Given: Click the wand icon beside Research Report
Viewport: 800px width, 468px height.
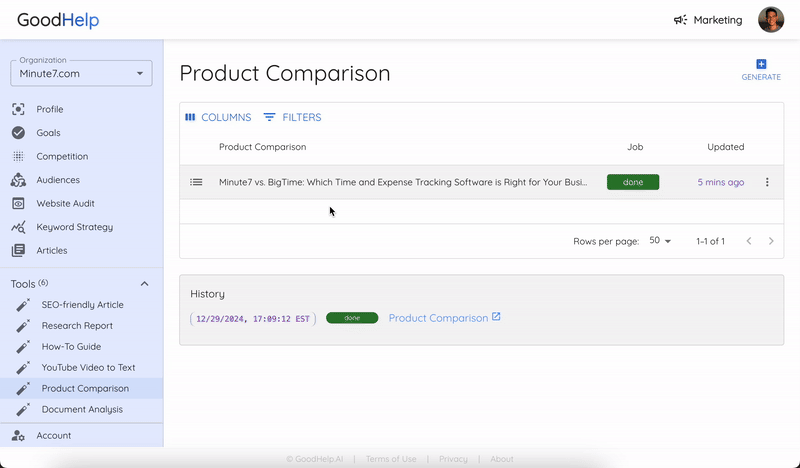Looking at the screenshot, I should click(x=23, y=326).
